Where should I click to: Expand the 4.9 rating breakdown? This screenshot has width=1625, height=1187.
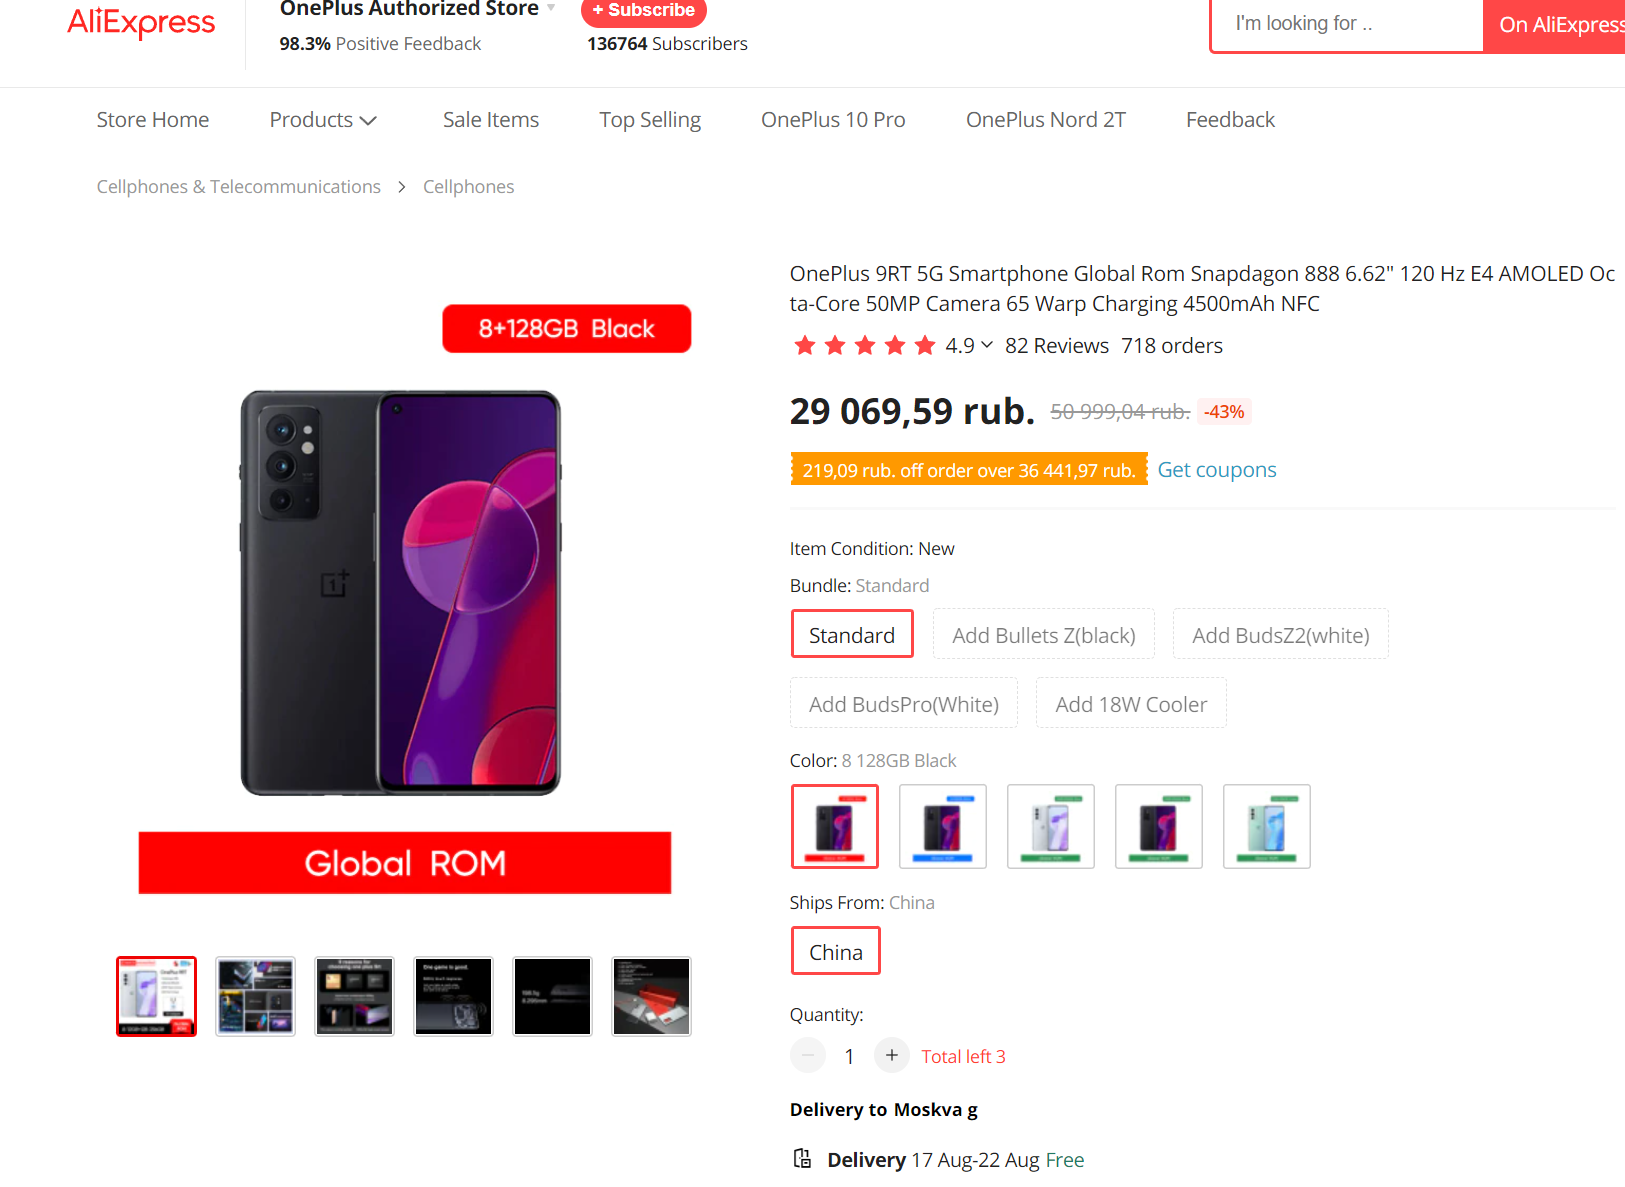click(x=986, y=345)
